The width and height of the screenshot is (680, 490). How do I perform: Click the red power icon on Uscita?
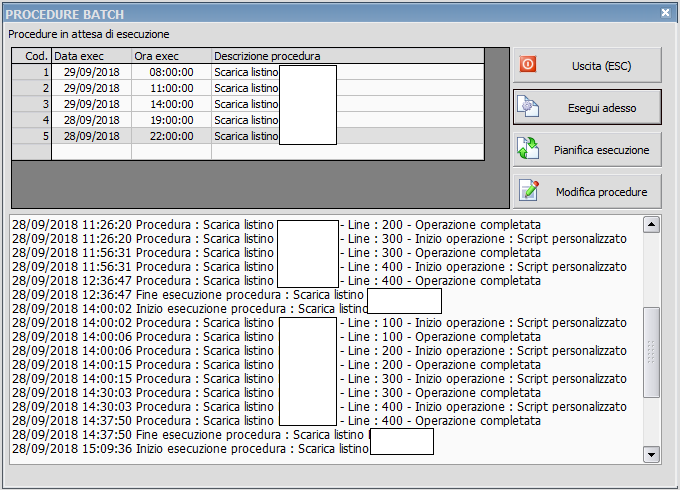pyautogui.click(x=528, y=65)
